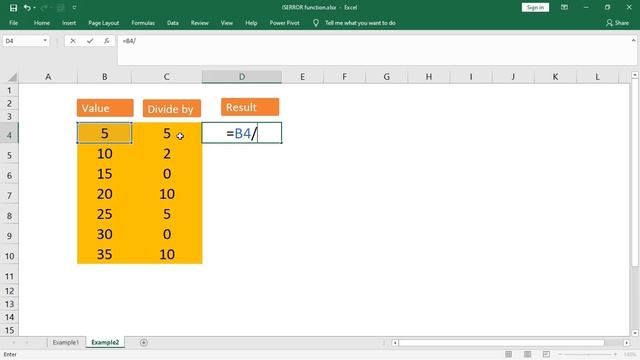Open Customize Quick Access Toolbar dropdown

tap(74, 7)
